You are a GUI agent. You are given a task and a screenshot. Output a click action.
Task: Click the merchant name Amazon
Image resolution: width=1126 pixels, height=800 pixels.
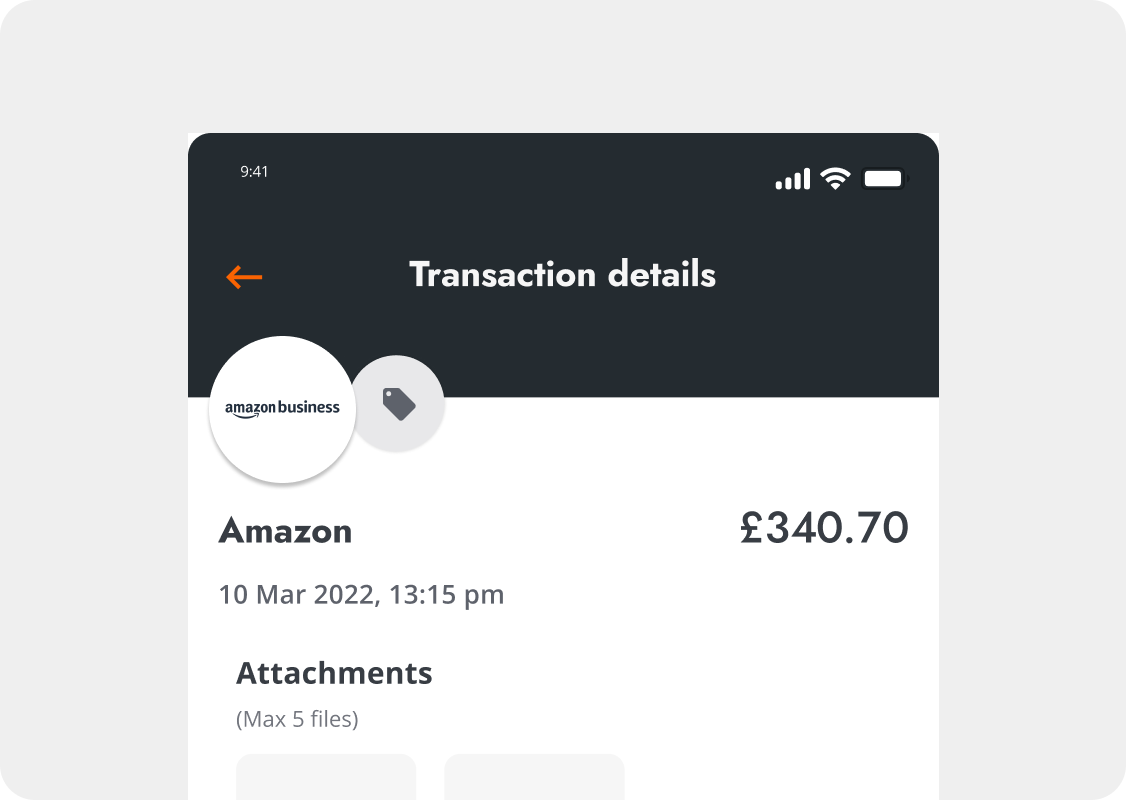[285, 532]
